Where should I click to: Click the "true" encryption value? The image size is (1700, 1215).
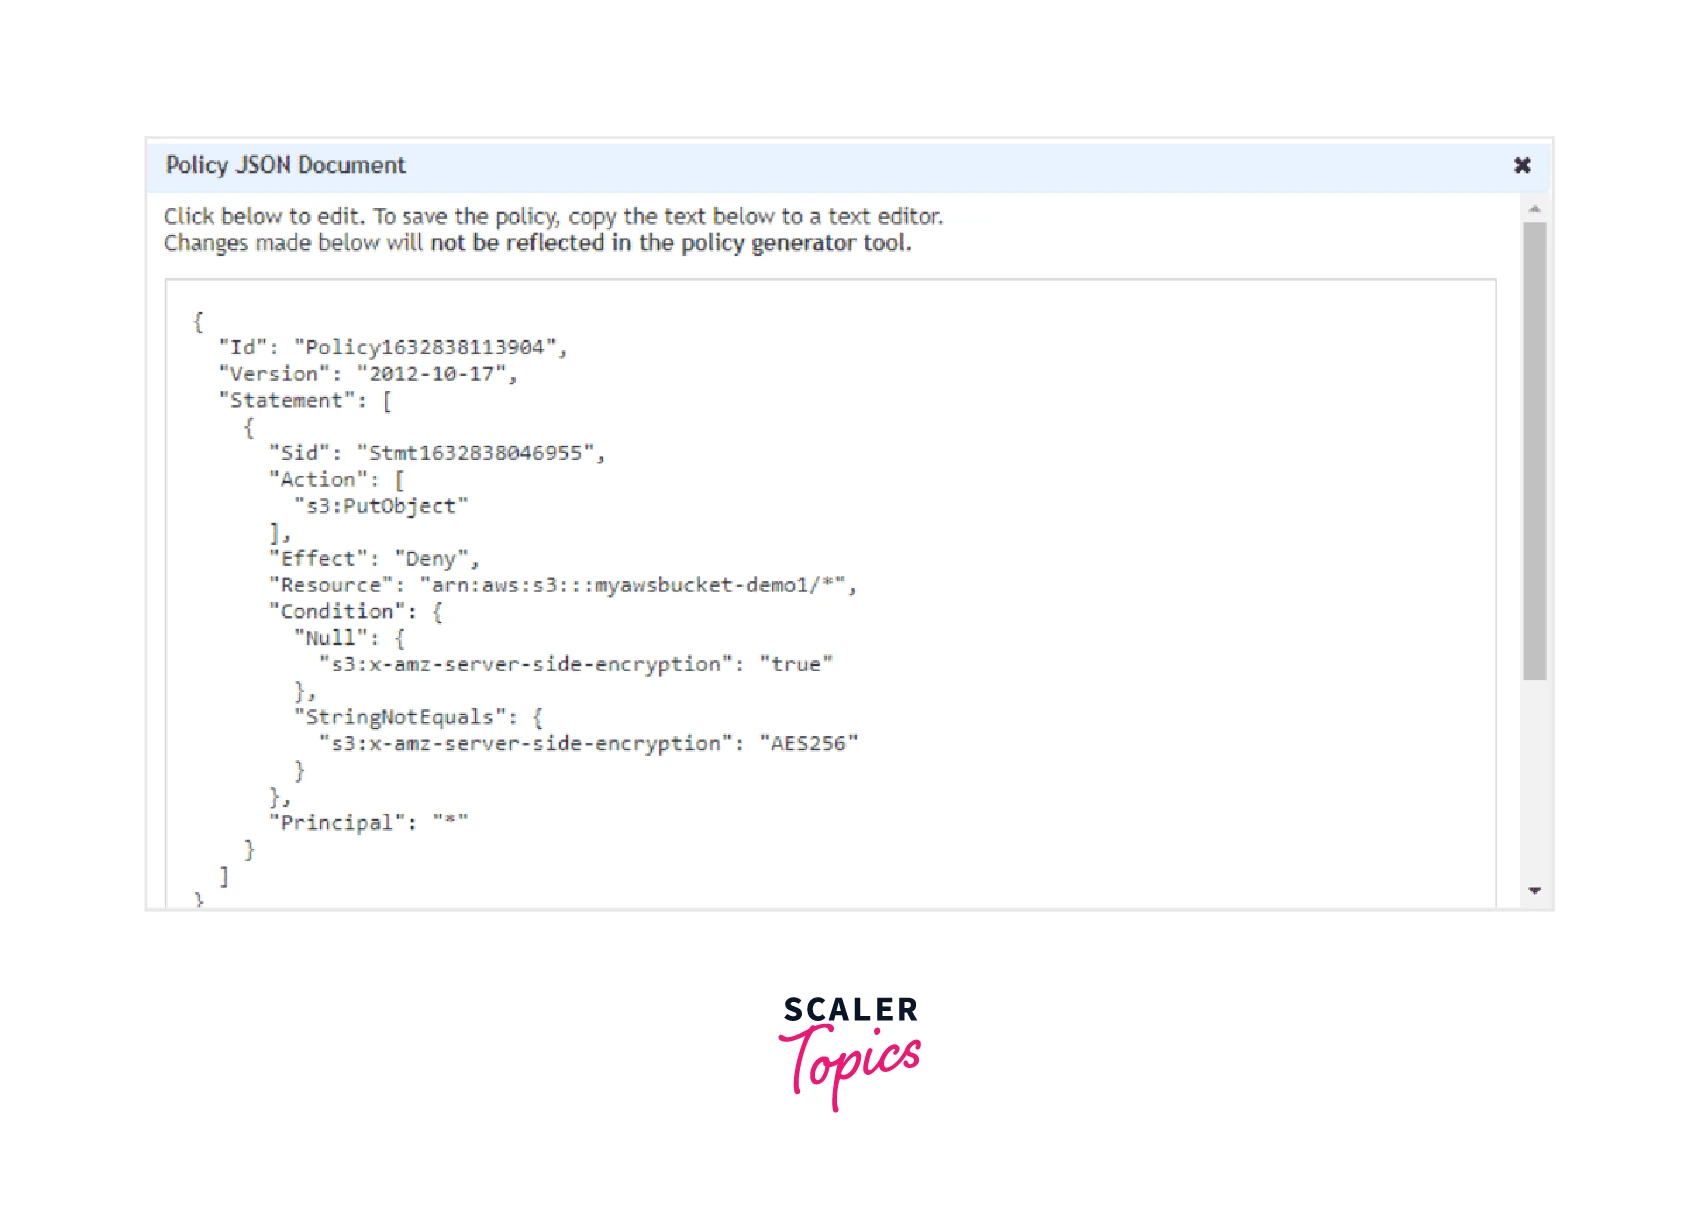point(795,664)
